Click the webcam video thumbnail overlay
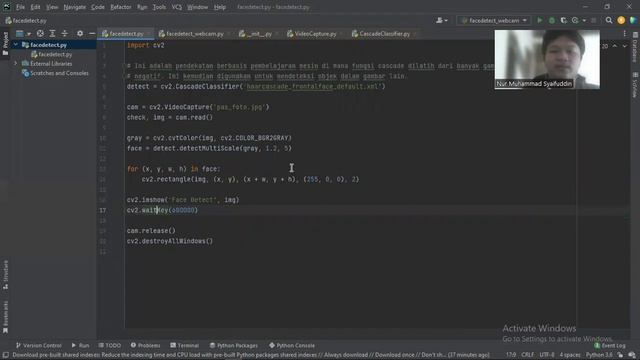 (547, 59)
